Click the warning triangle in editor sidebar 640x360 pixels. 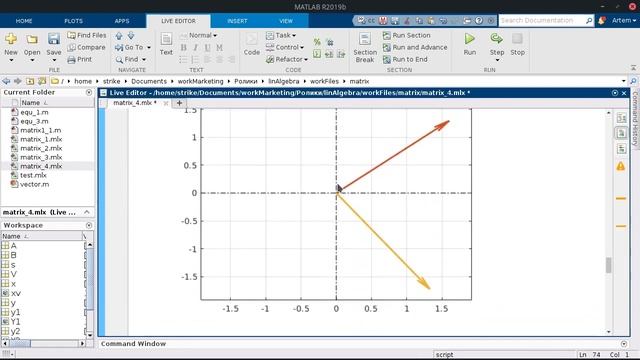tap(621, 166)
